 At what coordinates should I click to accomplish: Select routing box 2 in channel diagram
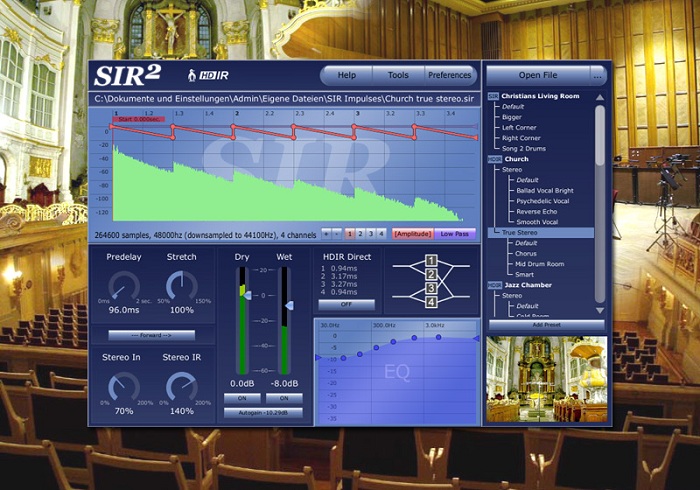click(431, 274)
